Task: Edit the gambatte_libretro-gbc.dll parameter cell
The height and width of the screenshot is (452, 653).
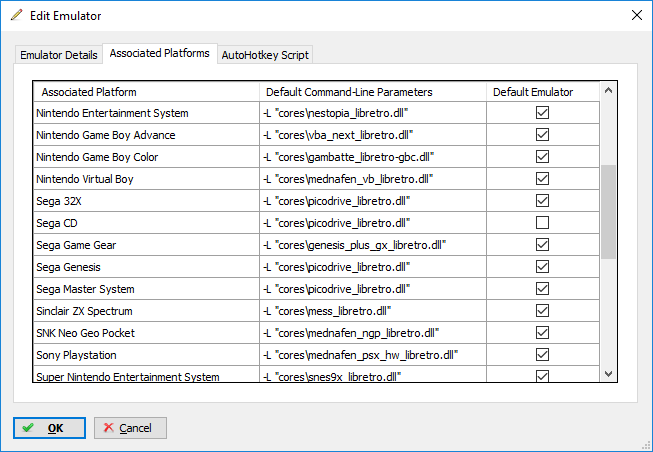Action: coord(373,157)
